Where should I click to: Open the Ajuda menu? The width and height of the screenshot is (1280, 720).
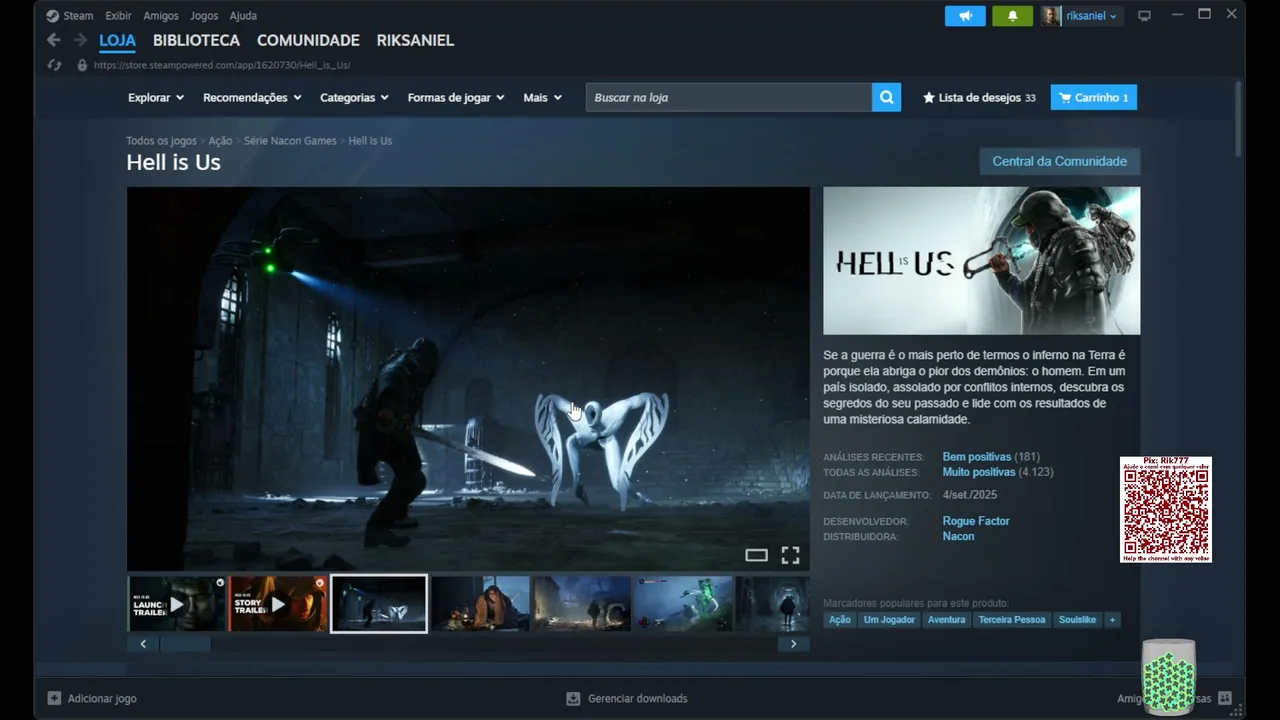[x=243, y=16]
